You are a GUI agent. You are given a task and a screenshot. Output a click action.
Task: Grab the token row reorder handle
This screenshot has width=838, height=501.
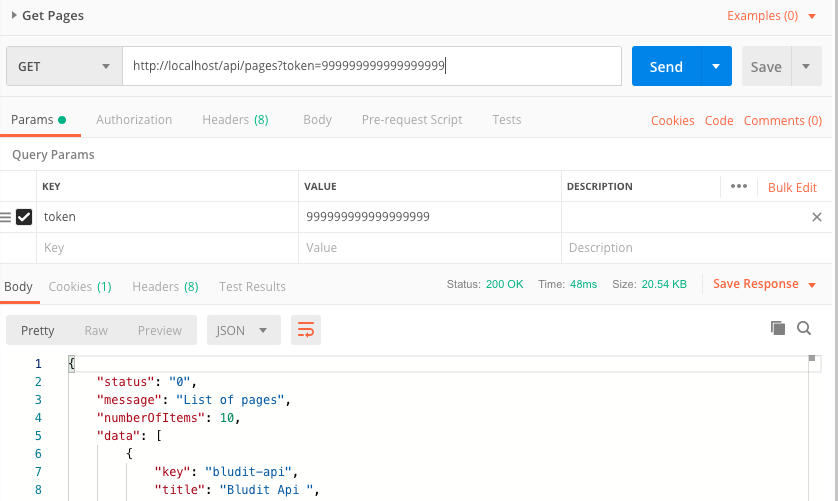point(5,217)
